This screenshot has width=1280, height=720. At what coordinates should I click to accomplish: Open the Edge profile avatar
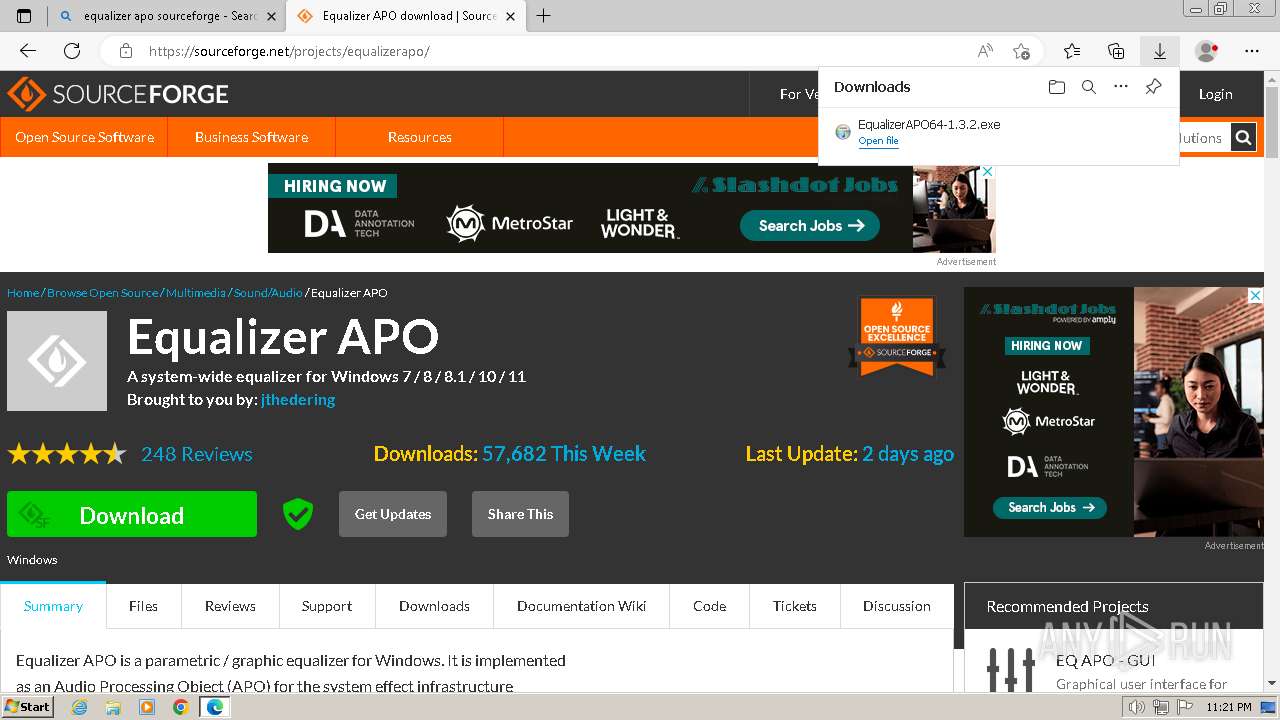[x=1206, y=51]
